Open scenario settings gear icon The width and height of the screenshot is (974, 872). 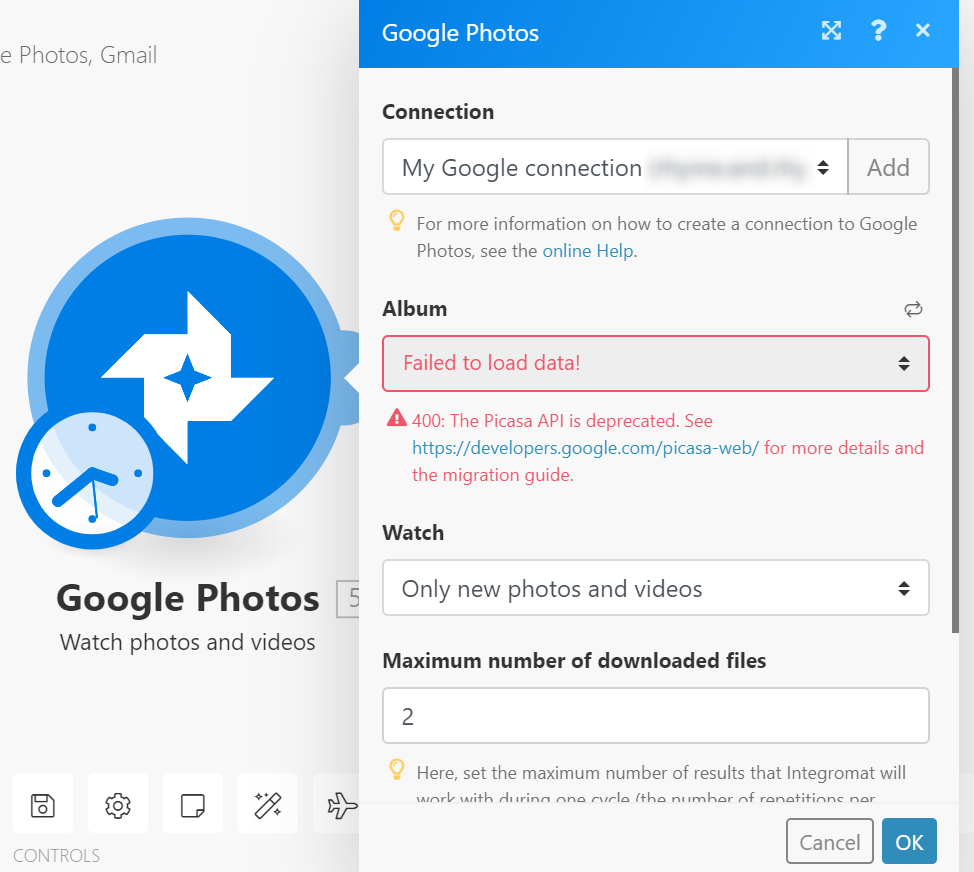118,805
